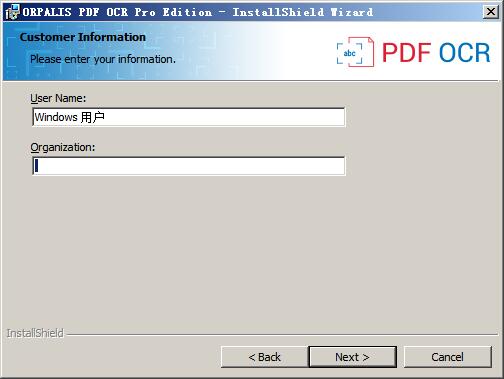Screen dimensions: 504x379
Task: Click the Next > button
Action: [x=352, y=357]
